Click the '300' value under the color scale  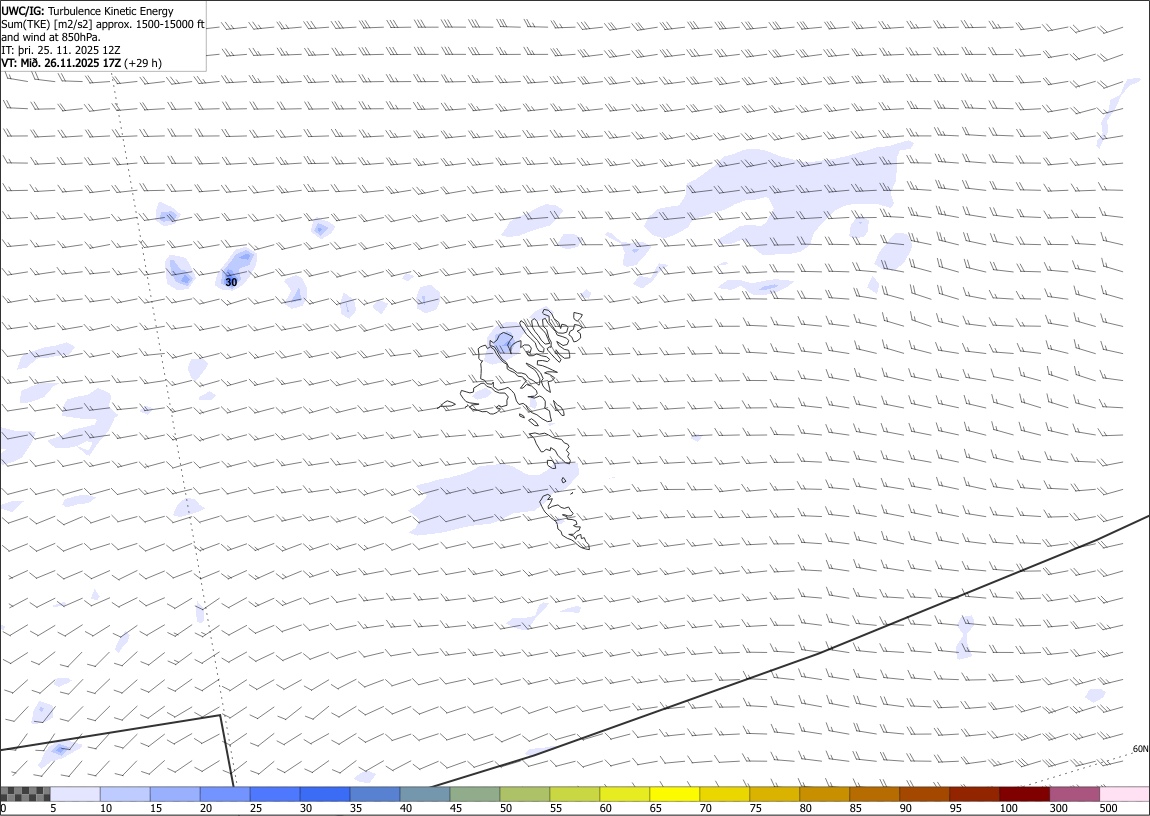[x=1058, y=808]
